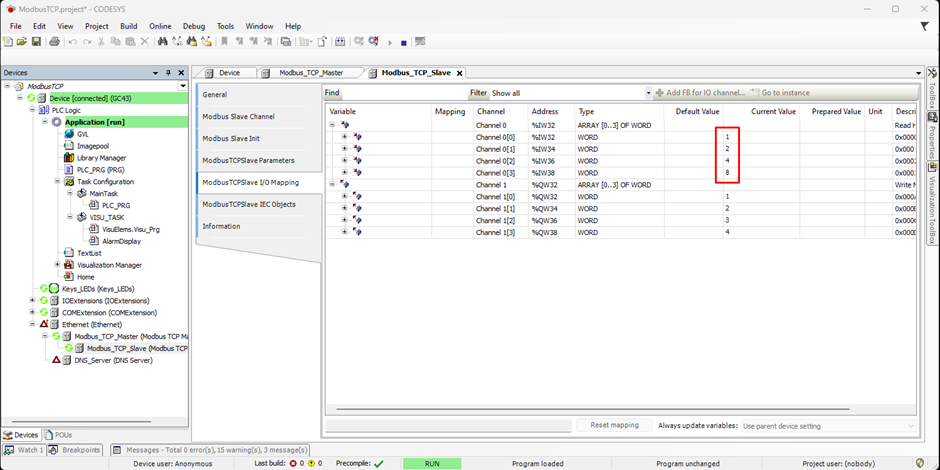Click Add FB for IO channel button
The height and width of the screenshot is (470, 940).
(700, 93)
